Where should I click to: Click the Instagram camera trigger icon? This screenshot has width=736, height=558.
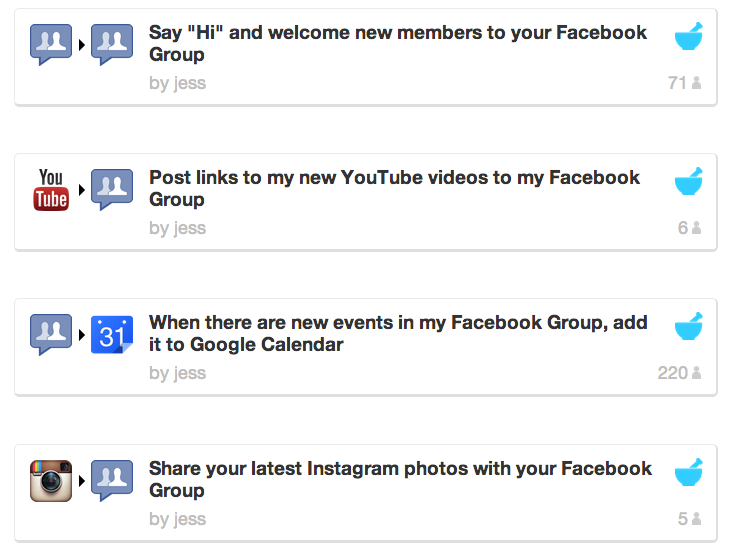click(x=51, y=481)
